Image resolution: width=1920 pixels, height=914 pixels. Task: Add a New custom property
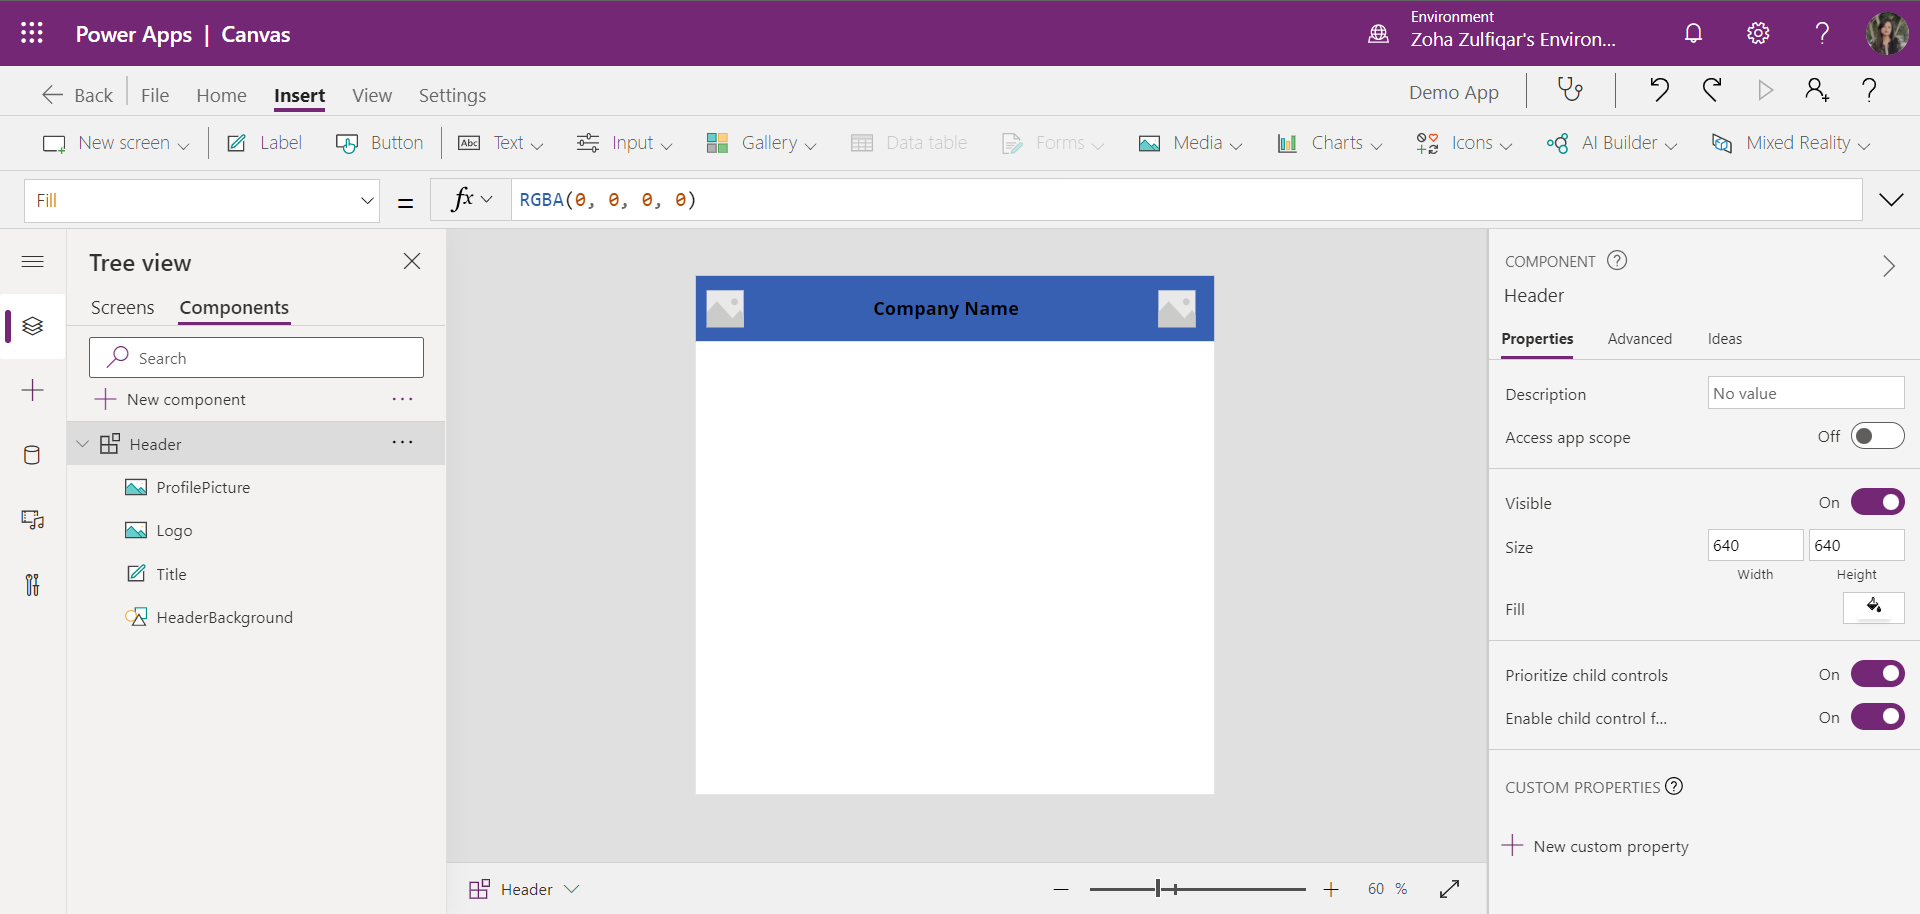coord(1610,845)
